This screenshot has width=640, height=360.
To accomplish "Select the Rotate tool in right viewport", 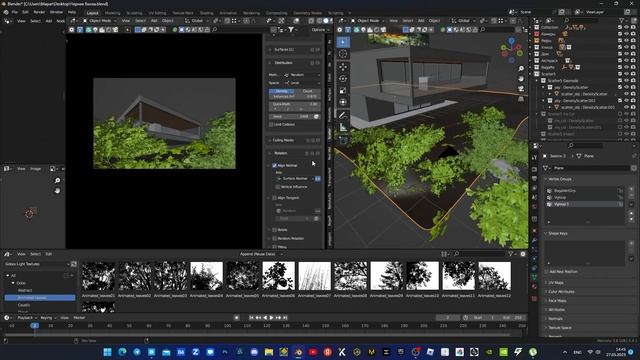I will (x=343, y=78).
